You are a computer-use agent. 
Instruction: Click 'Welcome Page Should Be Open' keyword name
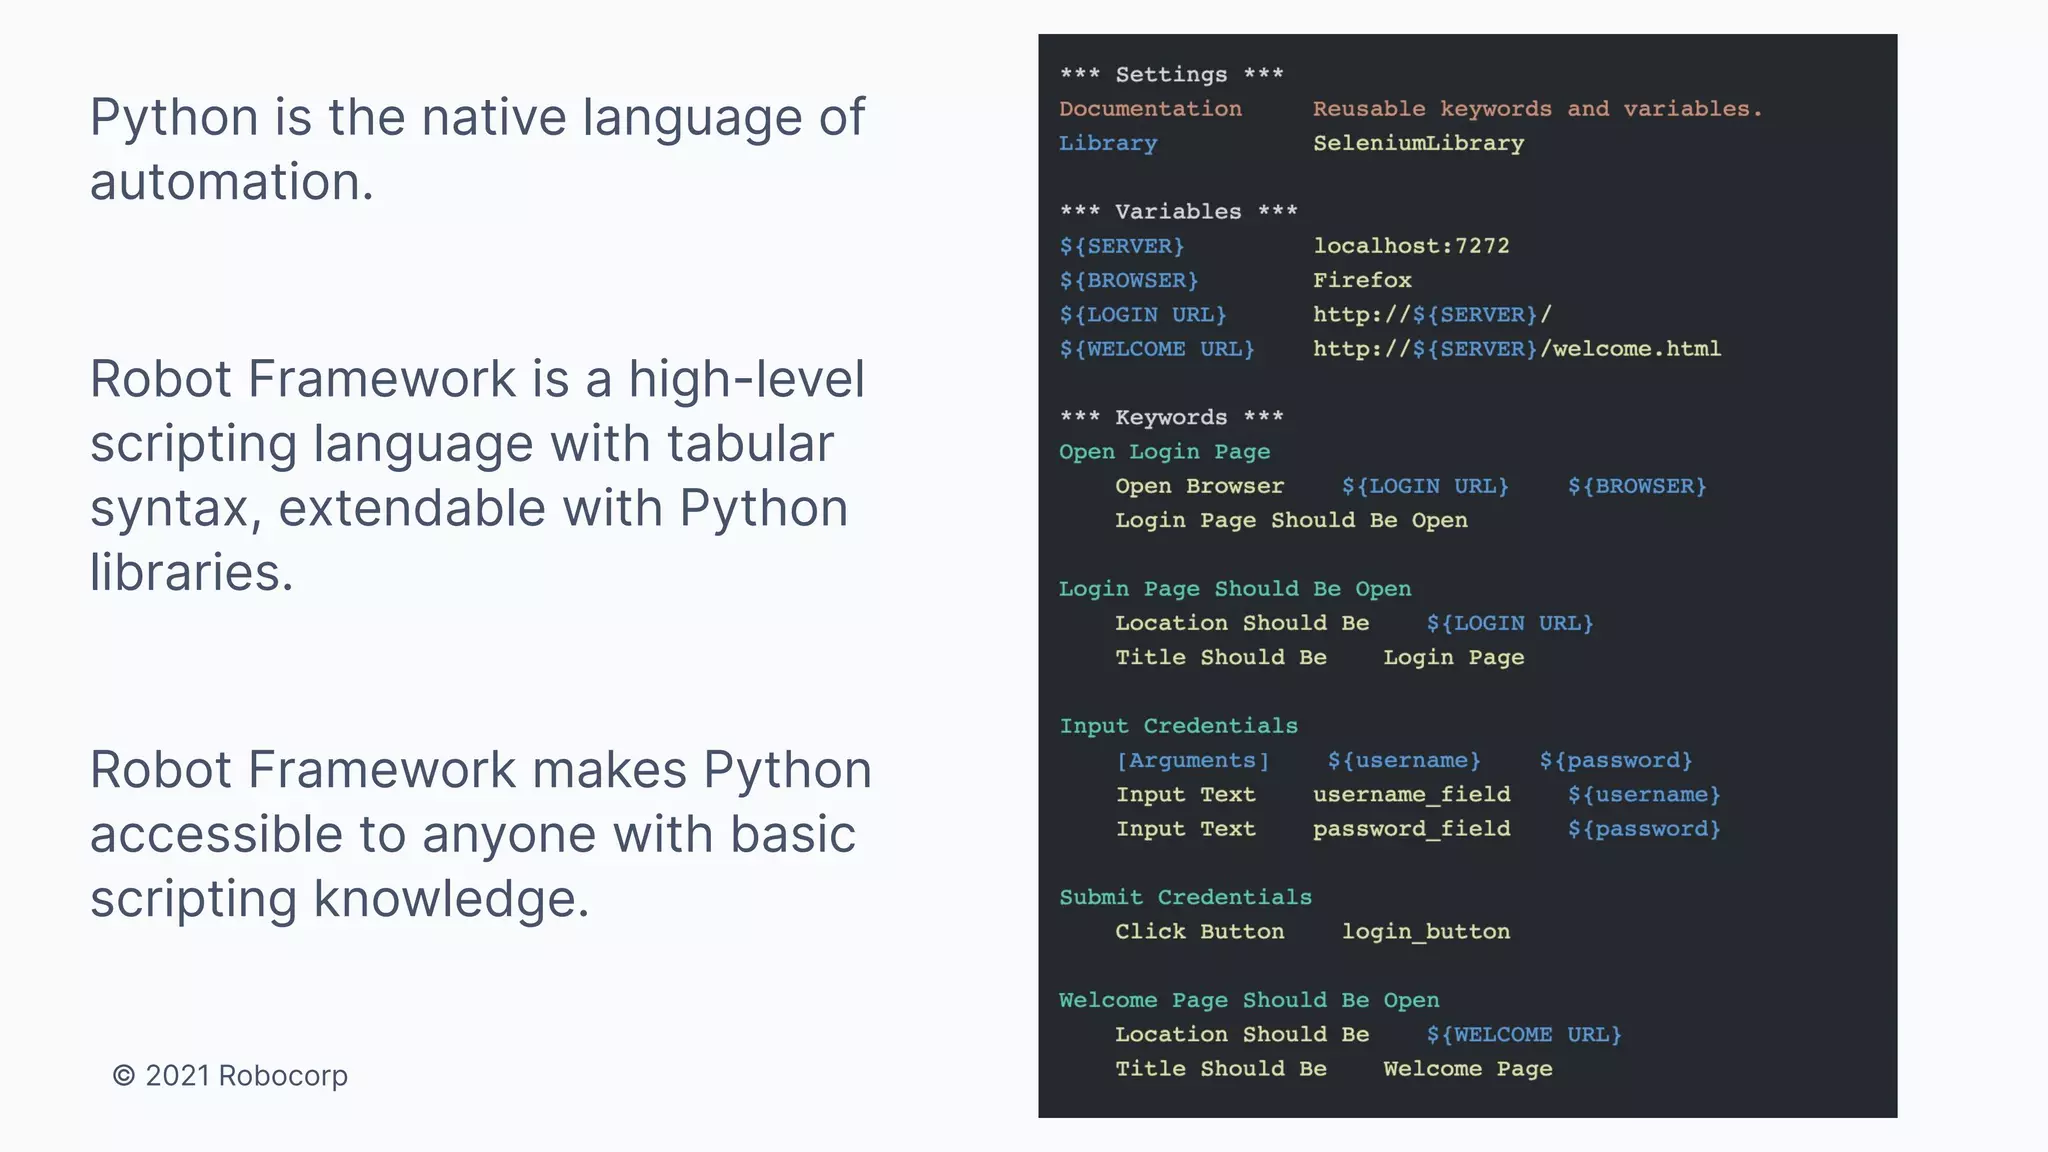[1249, 1000]
